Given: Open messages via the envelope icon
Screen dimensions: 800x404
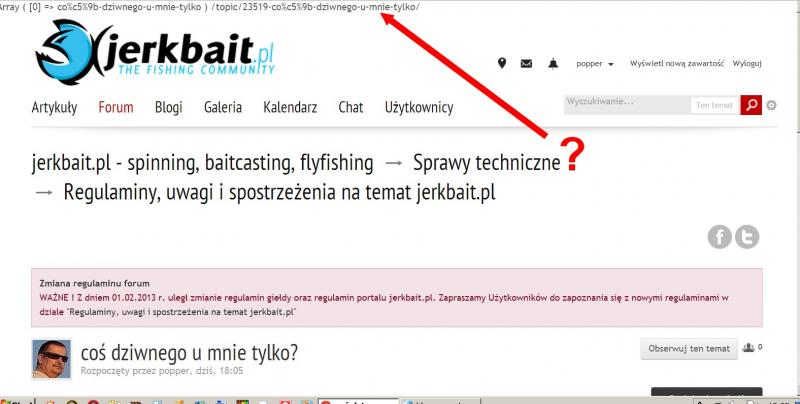Looking at the screenshot, I should [x=527, y=64].
